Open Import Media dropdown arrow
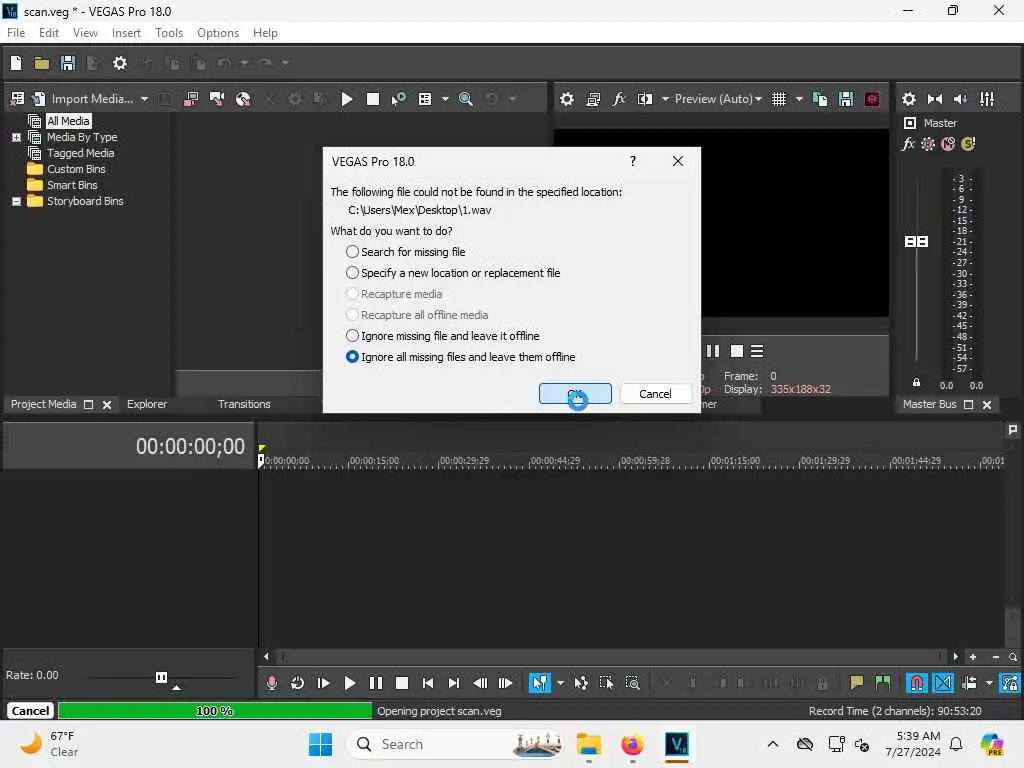The width and height of the screenshot is (1024, 768). click(x=144, y=99)
